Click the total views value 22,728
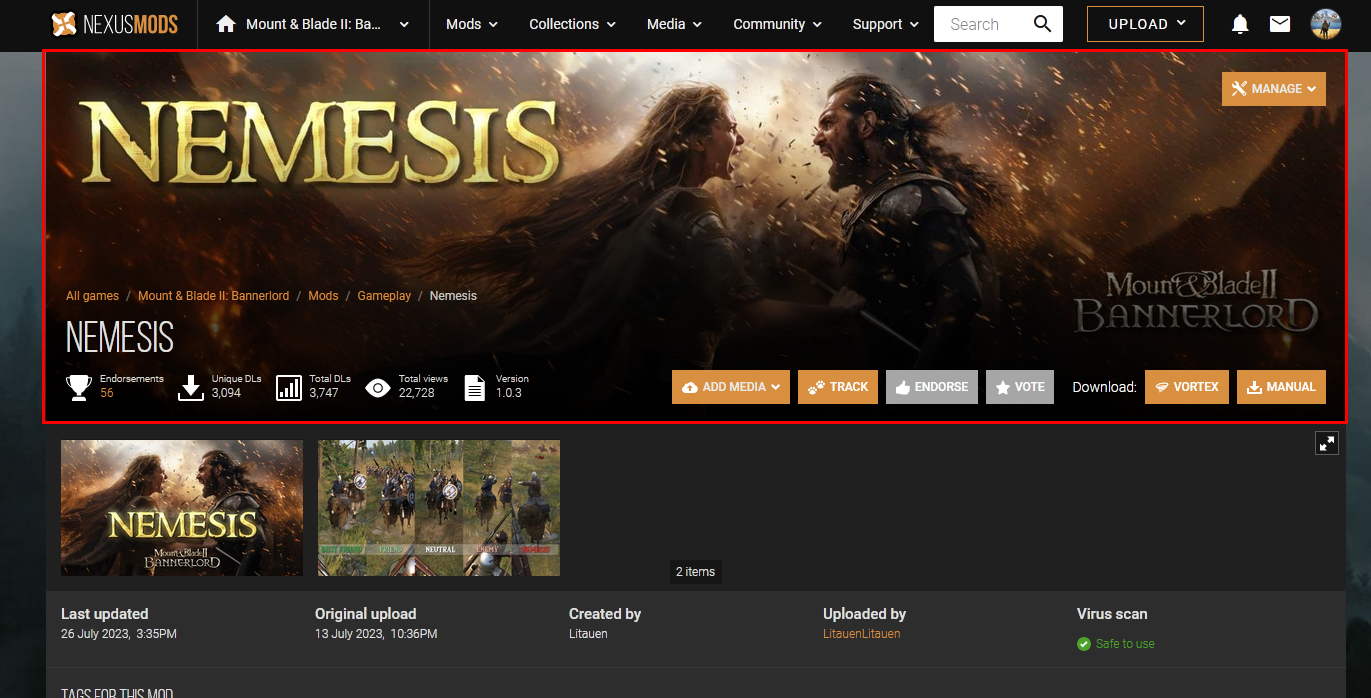This screenshot has height=698, width=1371. (x=417, y=393)
